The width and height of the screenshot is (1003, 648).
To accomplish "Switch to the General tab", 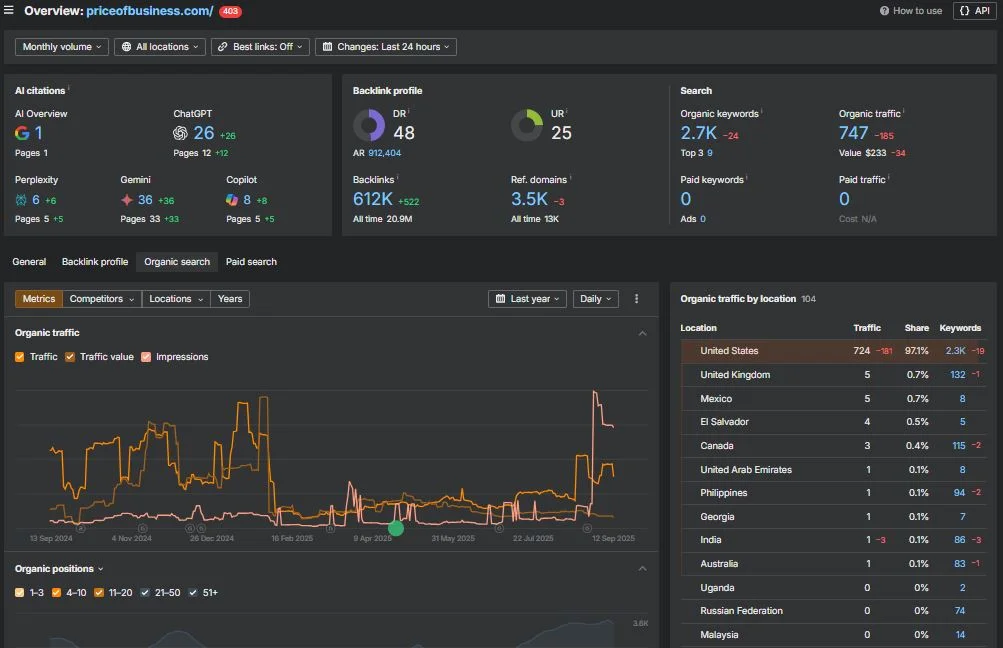I will click(x=29, y=262).
